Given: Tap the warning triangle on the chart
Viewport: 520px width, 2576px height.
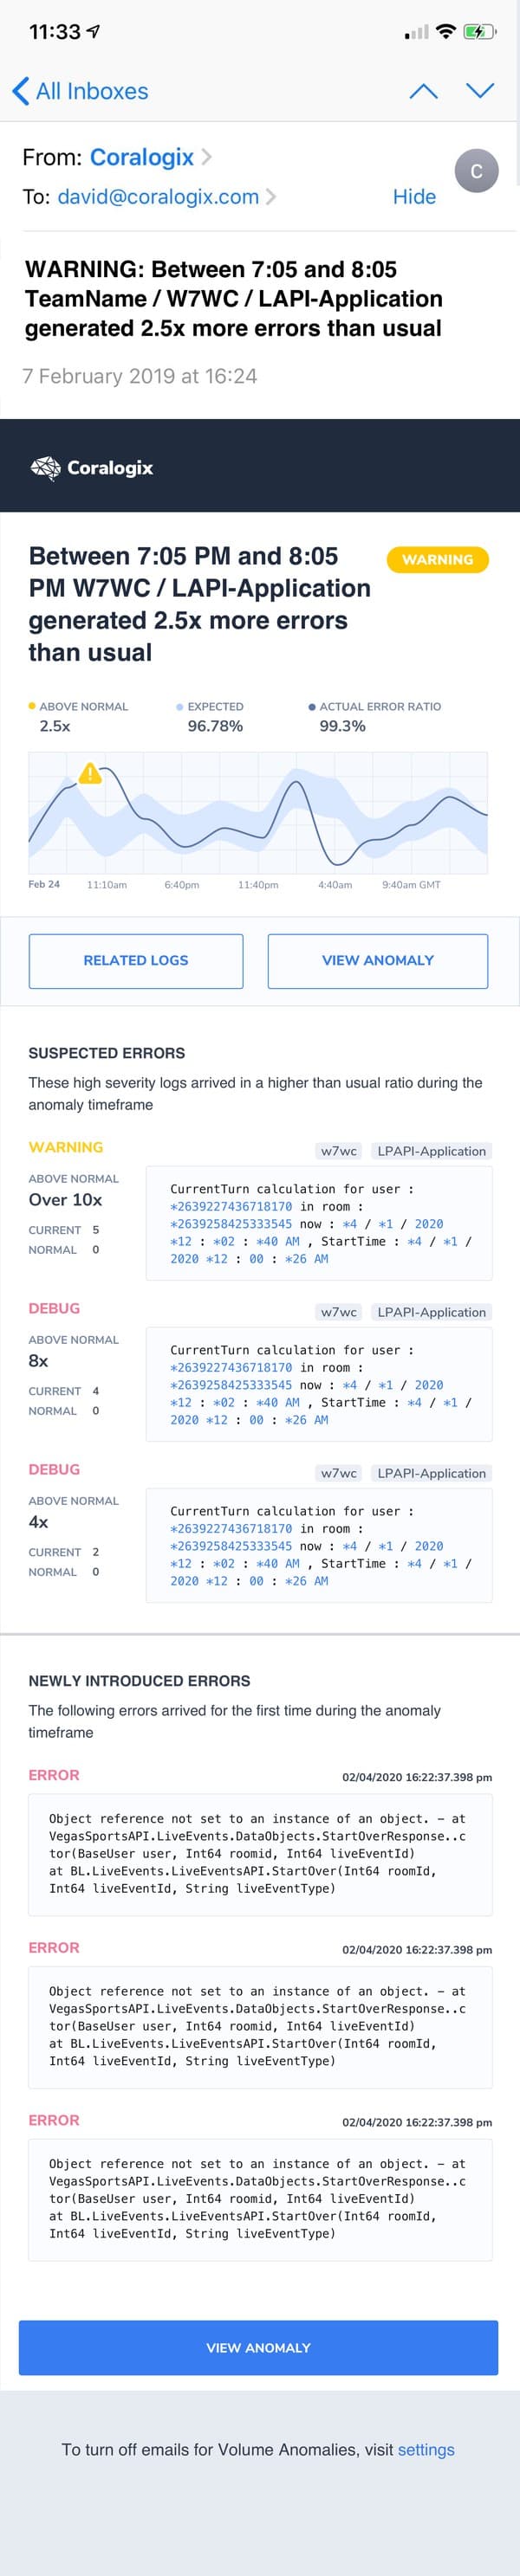Looking at the screenshot, I should [90, 773].
